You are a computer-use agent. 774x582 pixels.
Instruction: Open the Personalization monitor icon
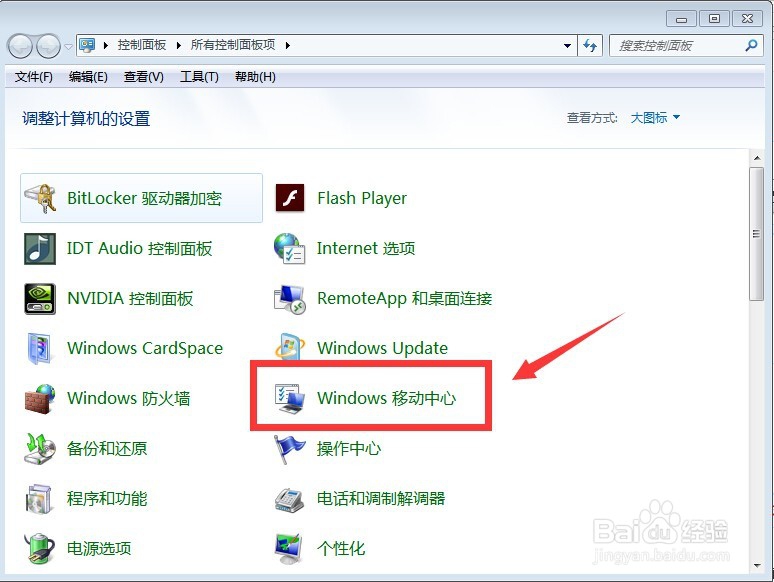pyautogui.click(x=290, y=548)
